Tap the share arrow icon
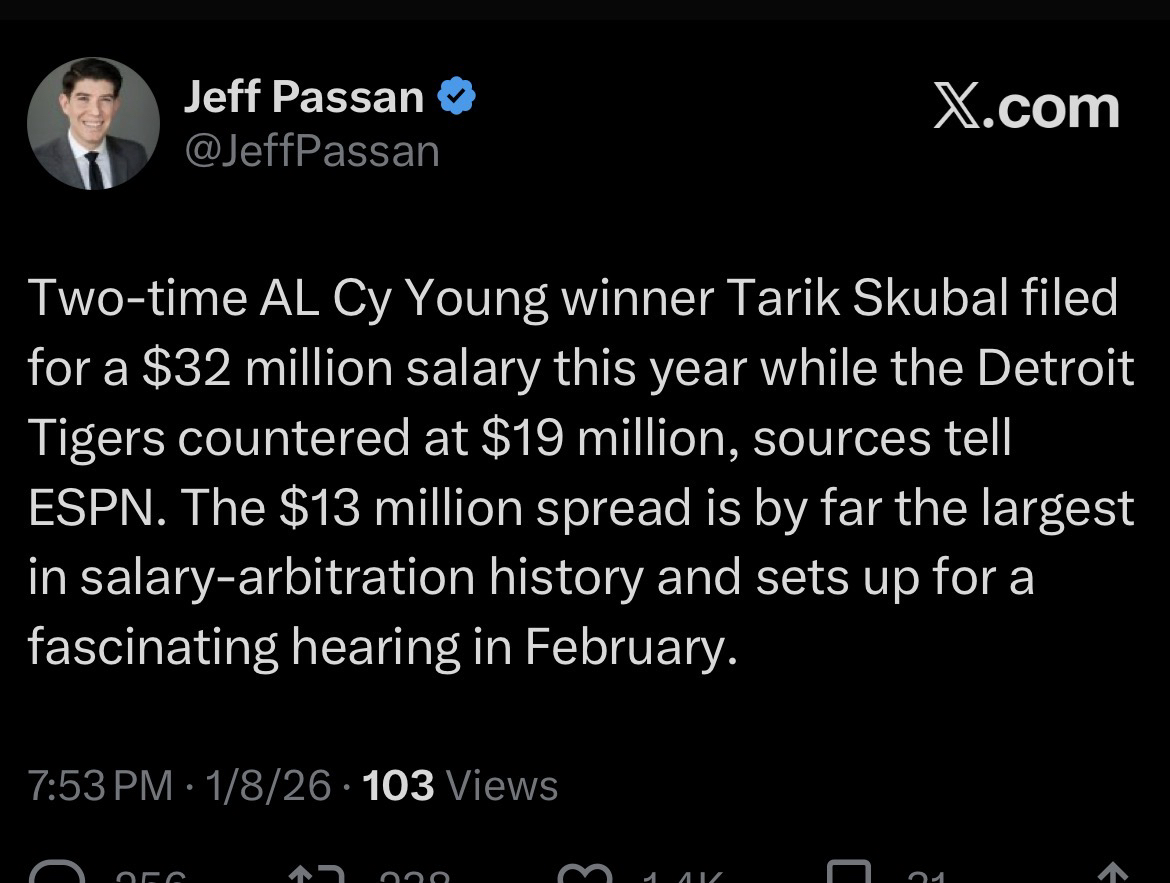 [1113, 873]
